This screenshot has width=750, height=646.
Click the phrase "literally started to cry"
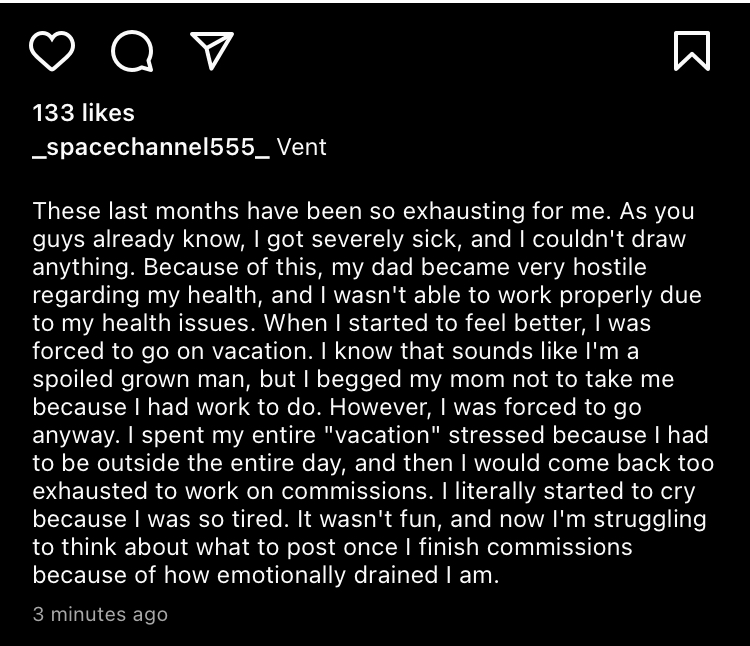point(575,492)
